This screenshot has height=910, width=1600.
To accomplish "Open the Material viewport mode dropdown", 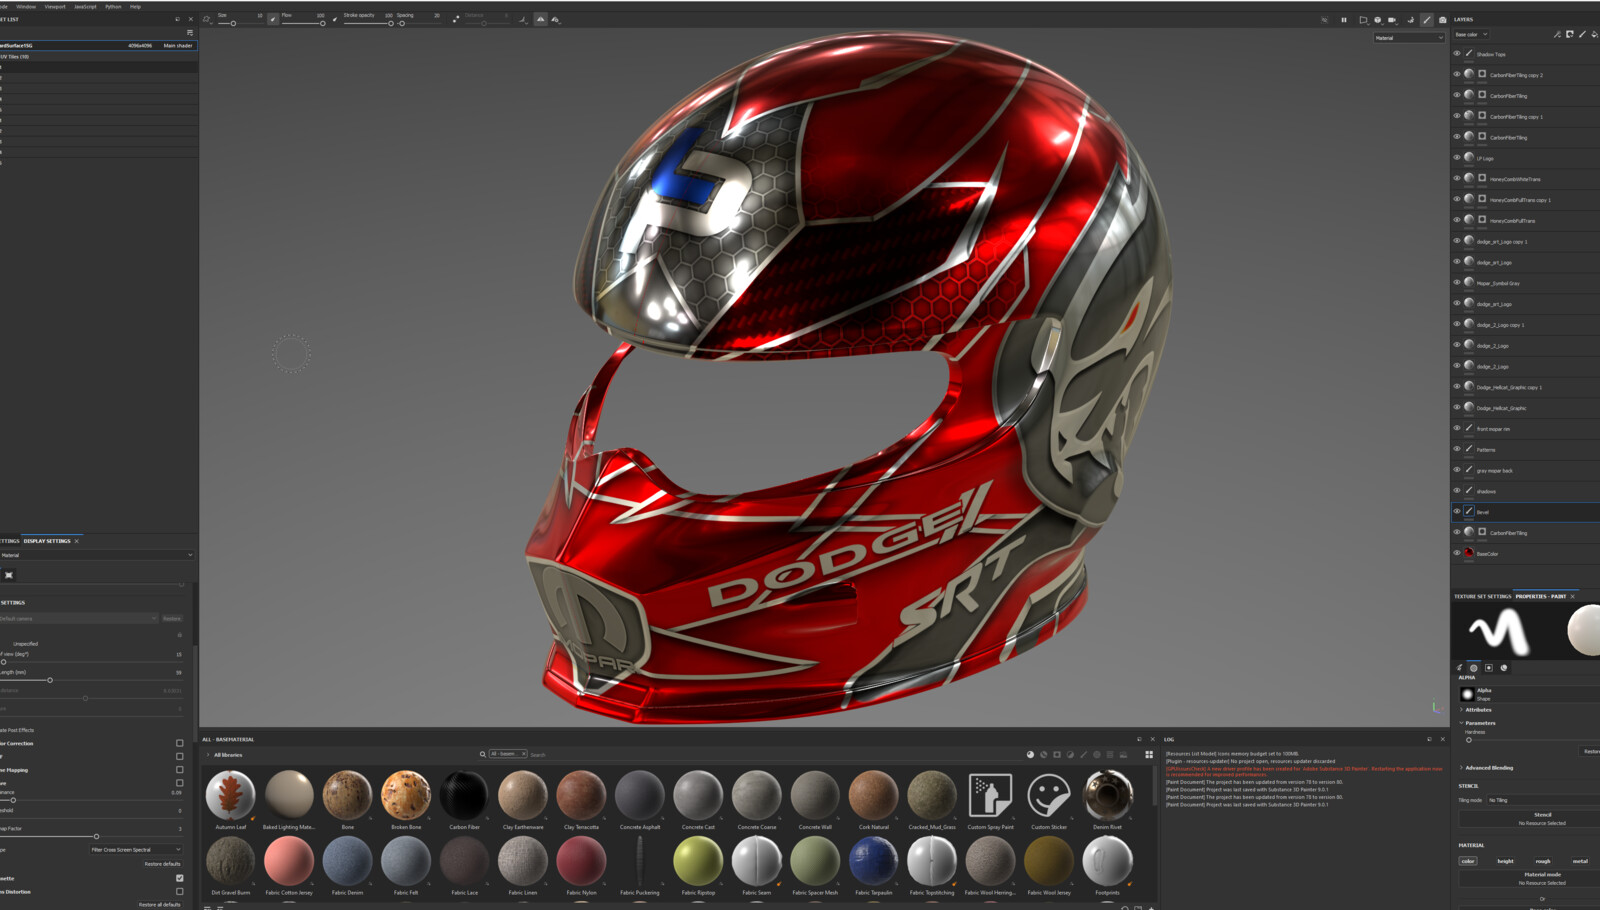I will tap(1409, 38).
